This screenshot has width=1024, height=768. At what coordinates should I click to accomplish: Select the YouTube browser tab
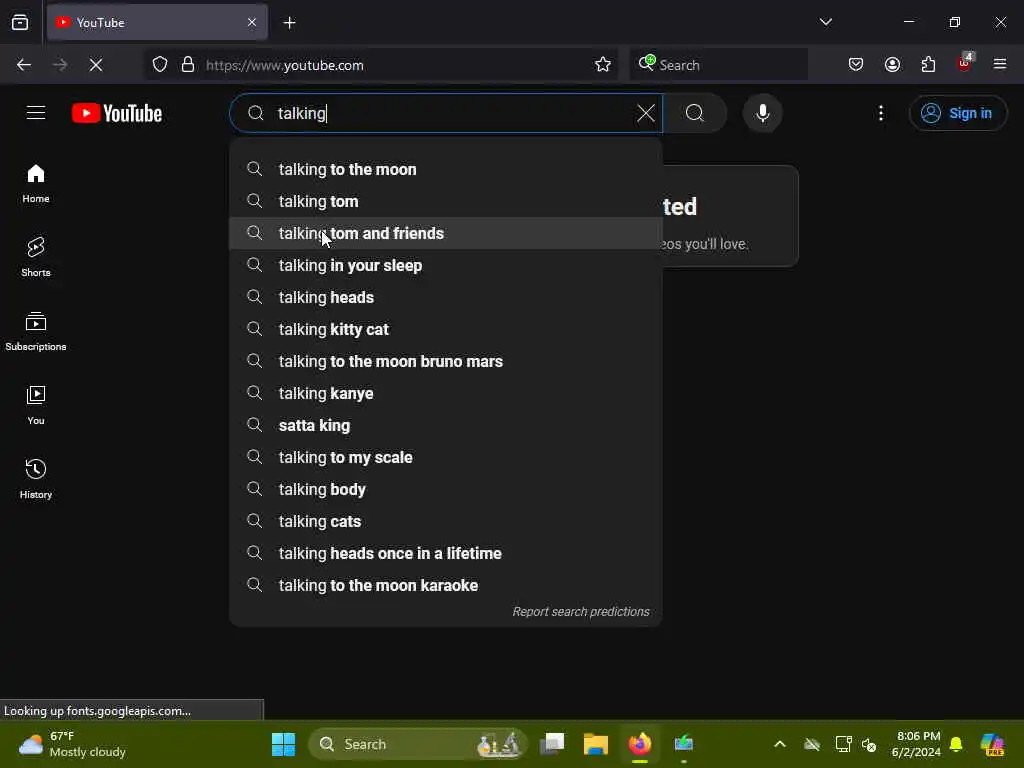click(157, 23)
